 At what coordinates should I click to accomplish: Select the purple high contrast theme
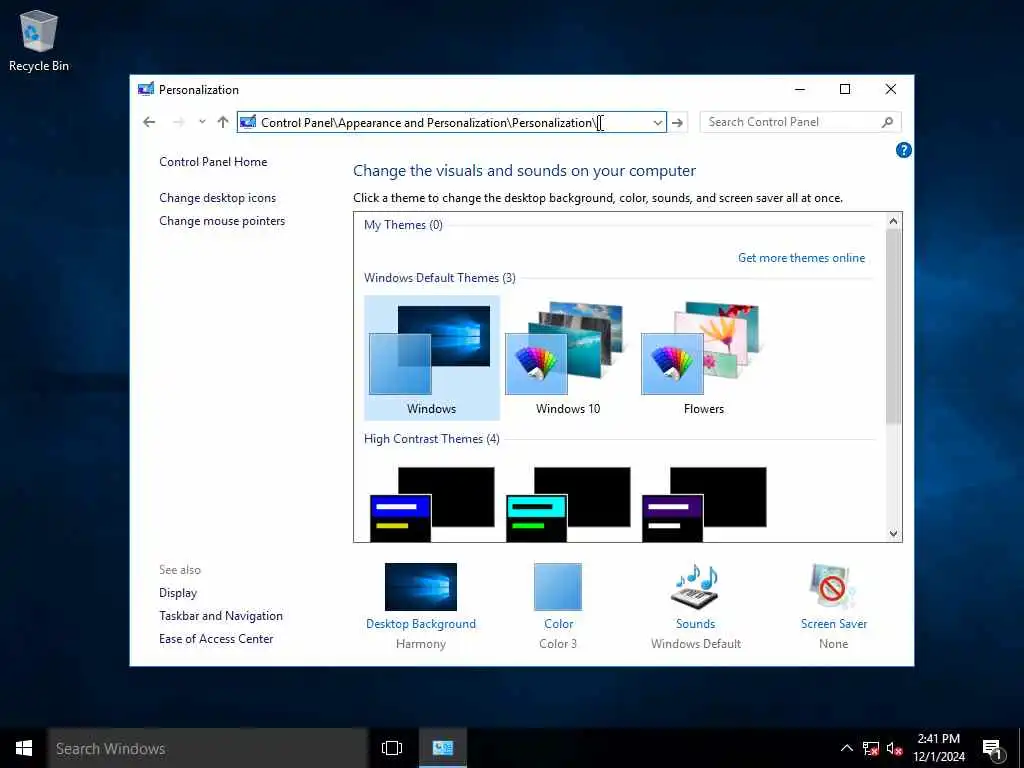(x=703, y=504)
